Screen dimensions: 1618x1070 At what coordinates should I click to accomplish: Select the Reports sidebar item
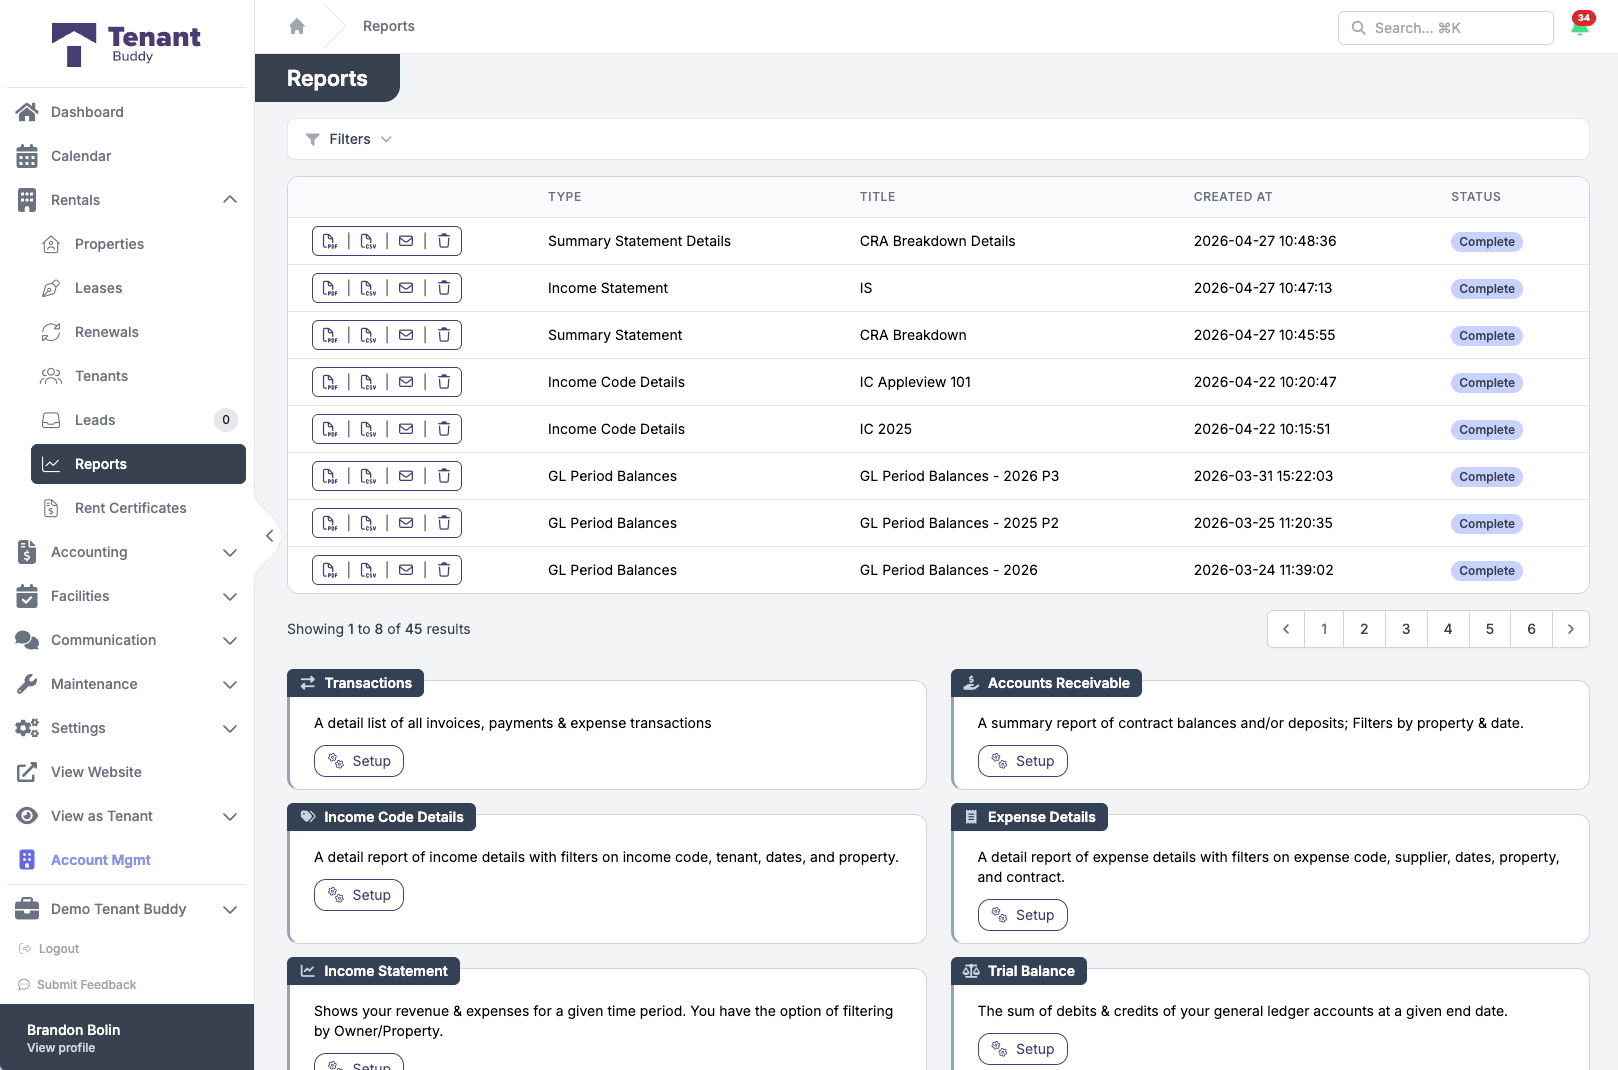pyautogui.click(x=138, y=464)
